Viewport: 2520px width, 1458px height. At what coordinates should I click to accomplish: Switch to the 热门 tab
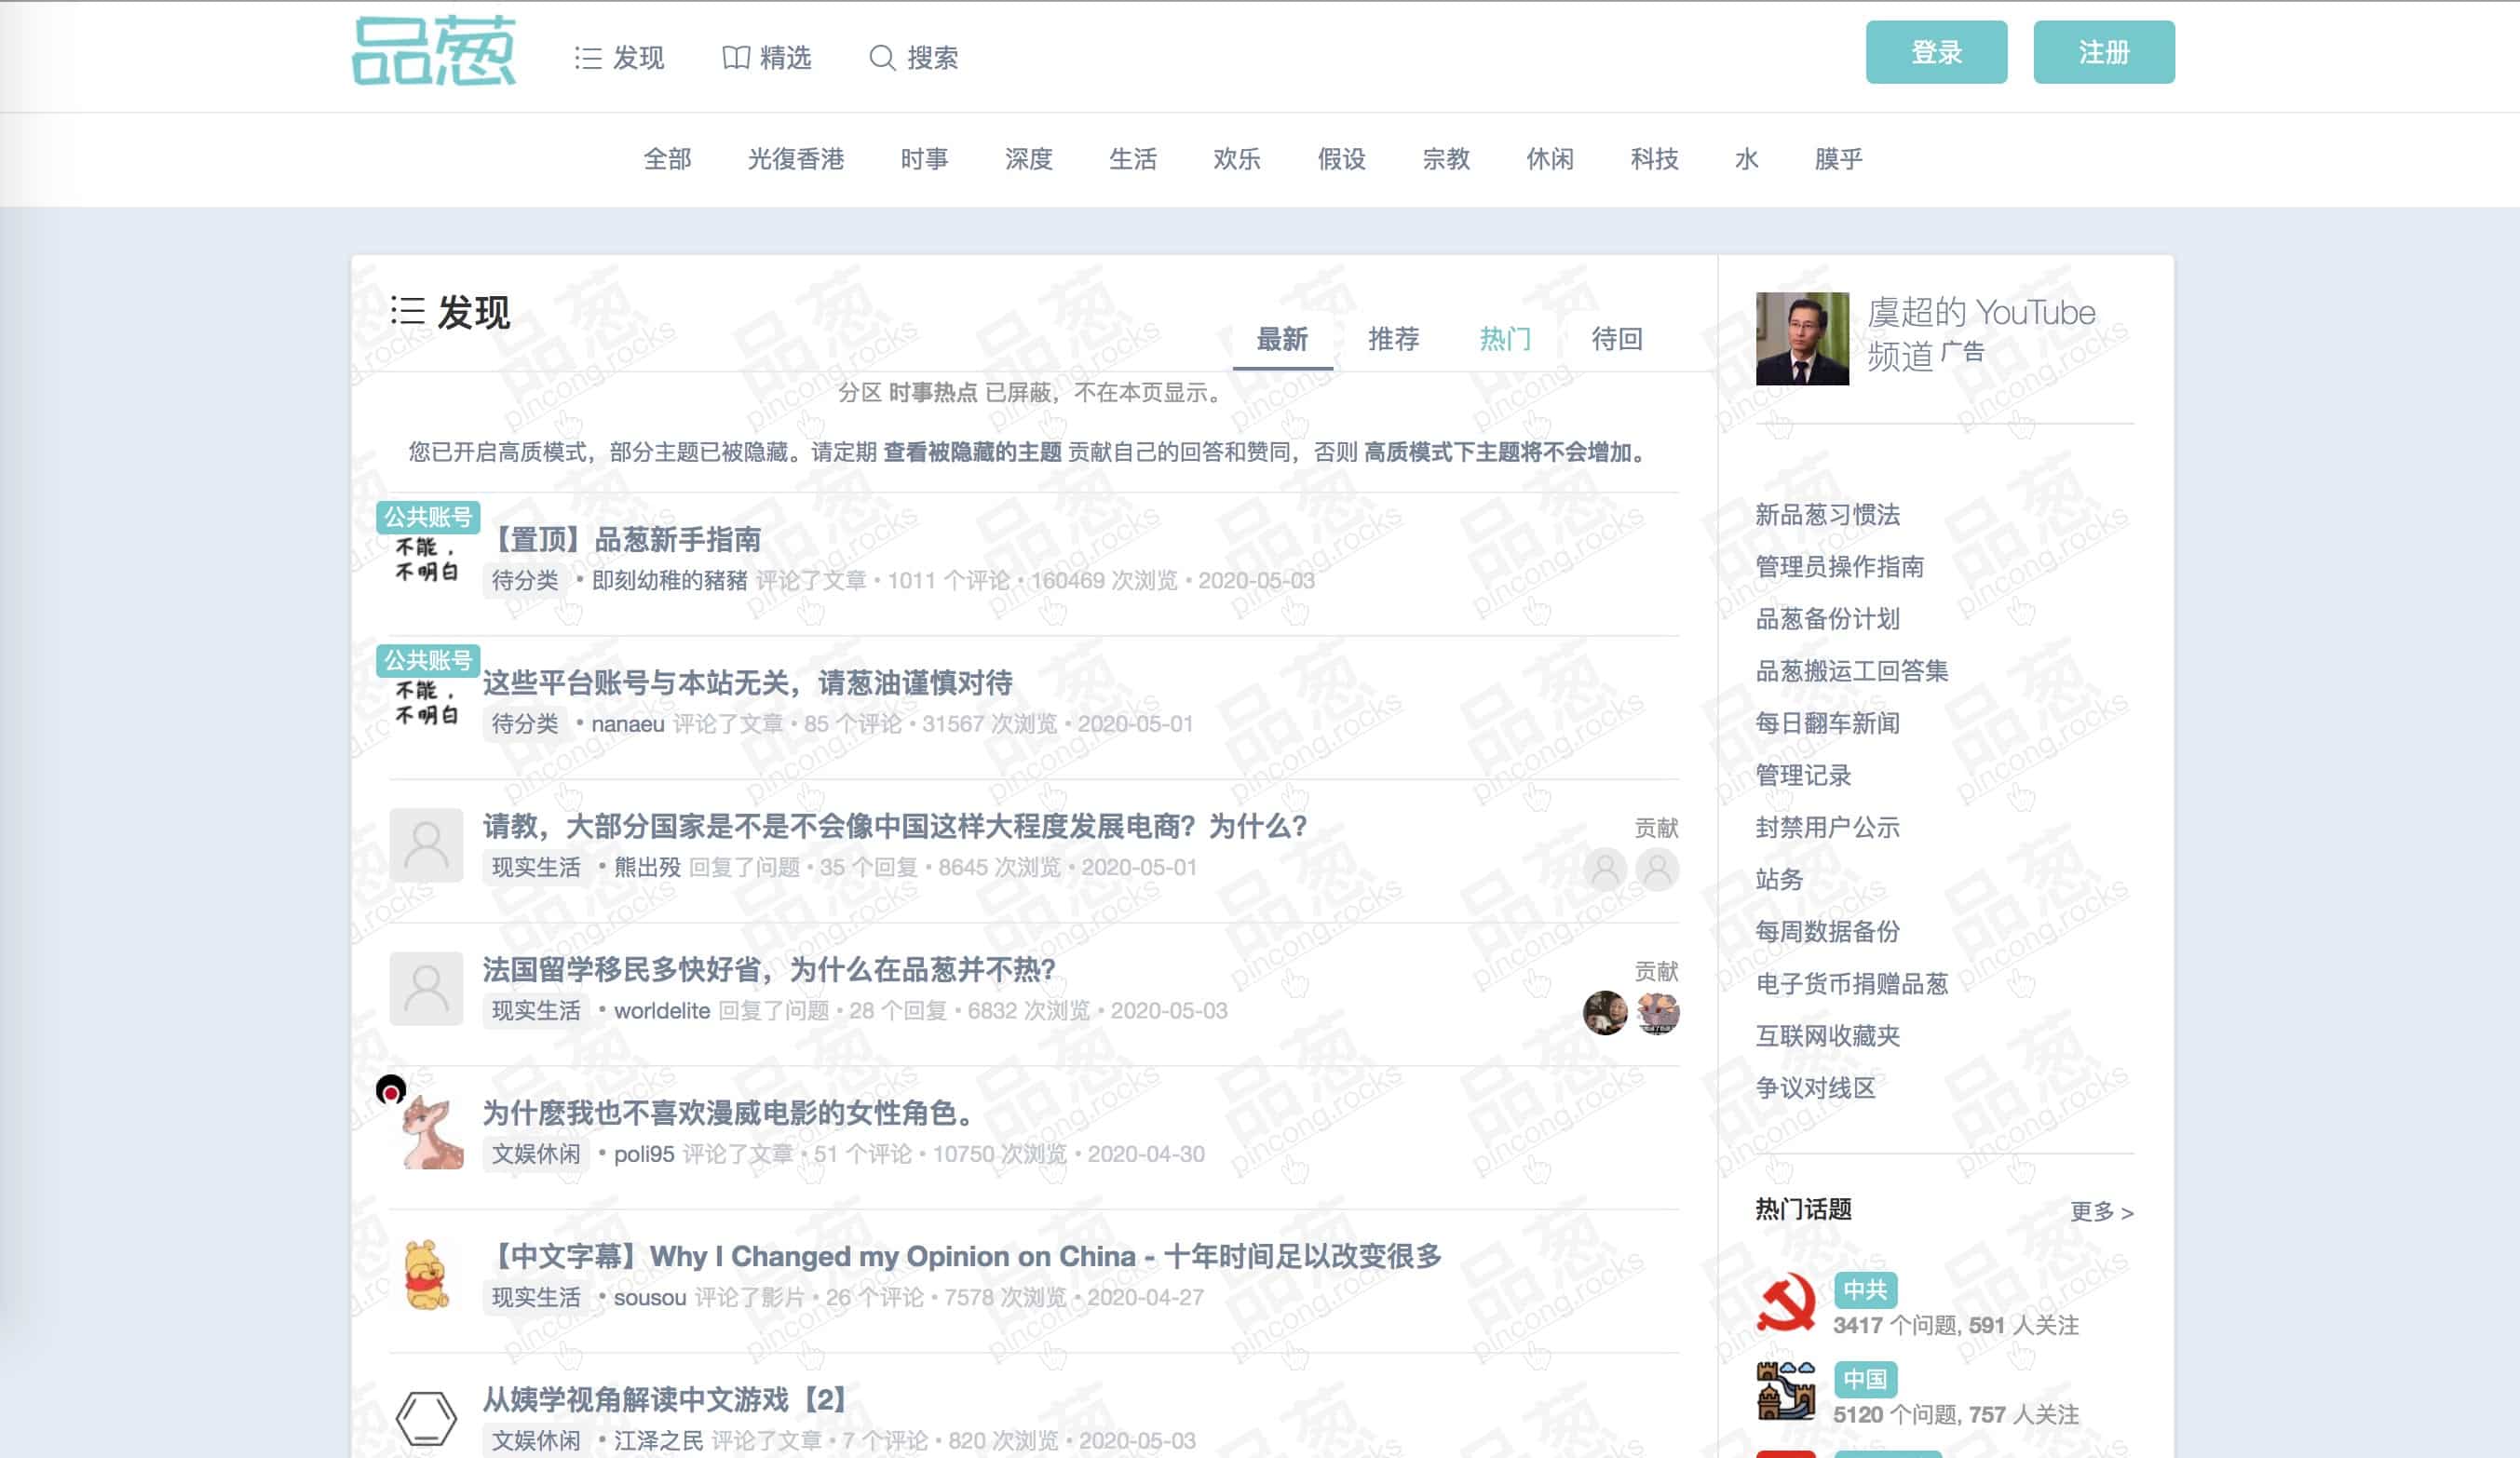point(1505,339)
